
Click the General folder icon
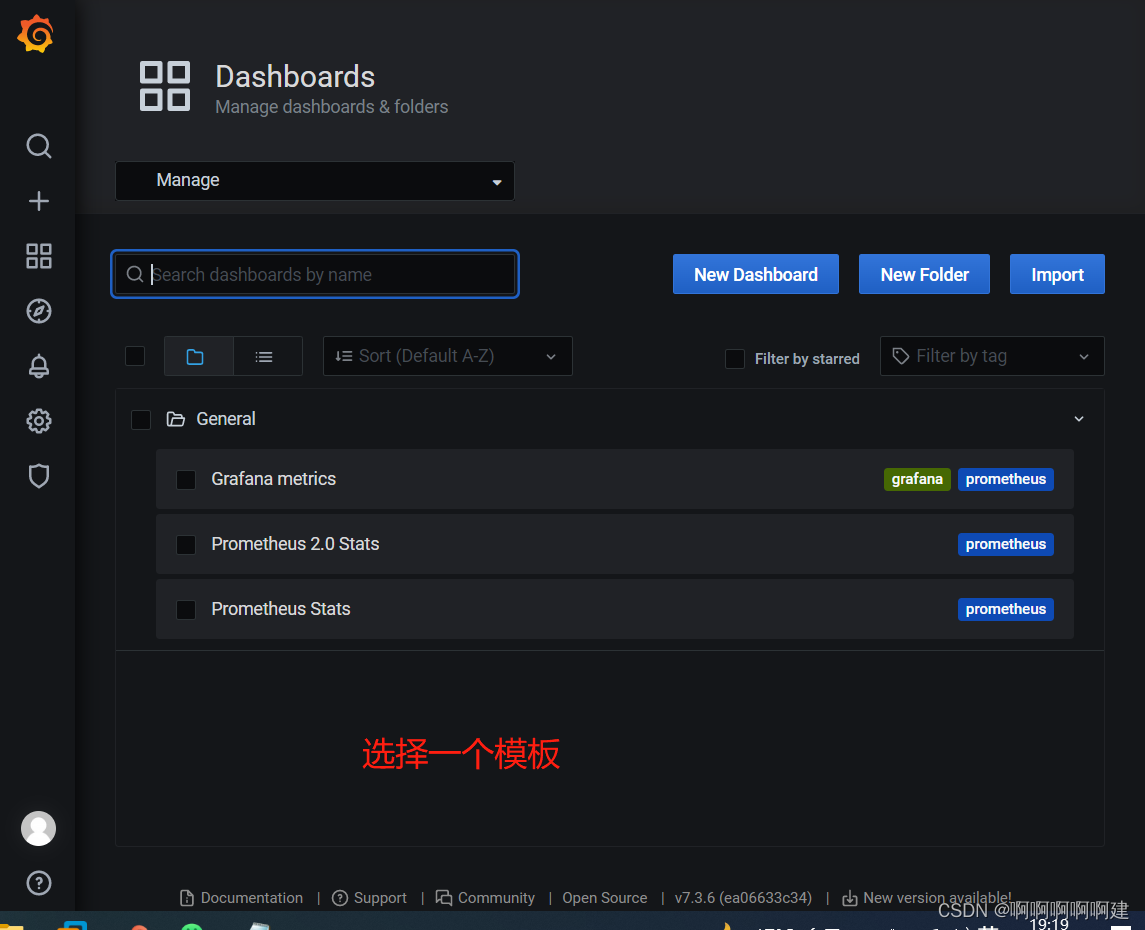click(175, 419)
